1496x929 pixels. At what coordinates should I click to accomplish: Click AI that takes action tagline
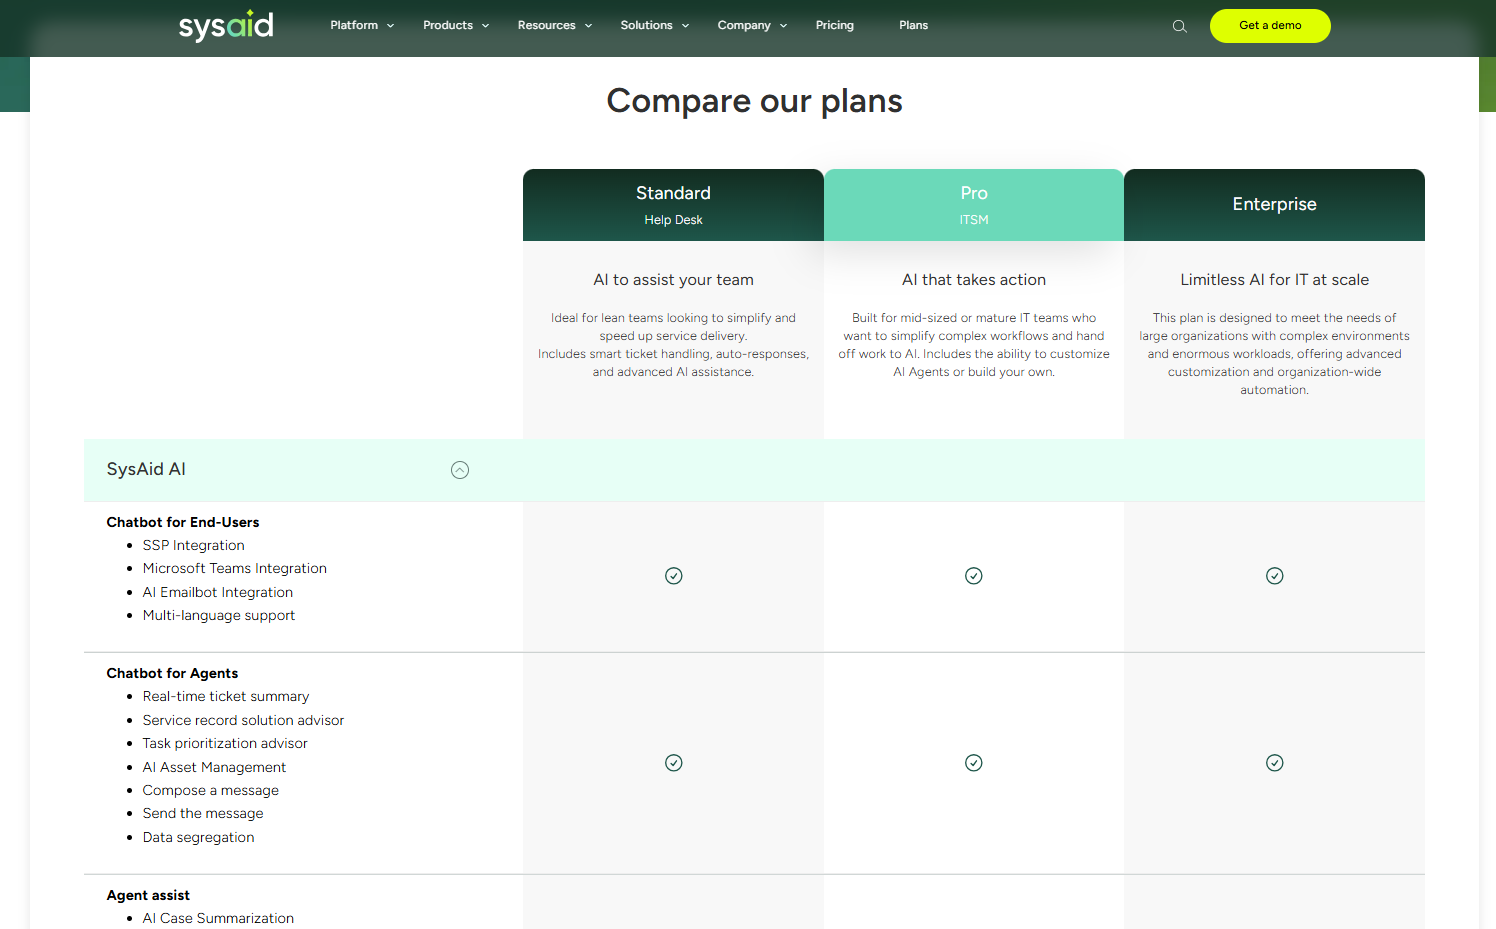tap(974, 280)
